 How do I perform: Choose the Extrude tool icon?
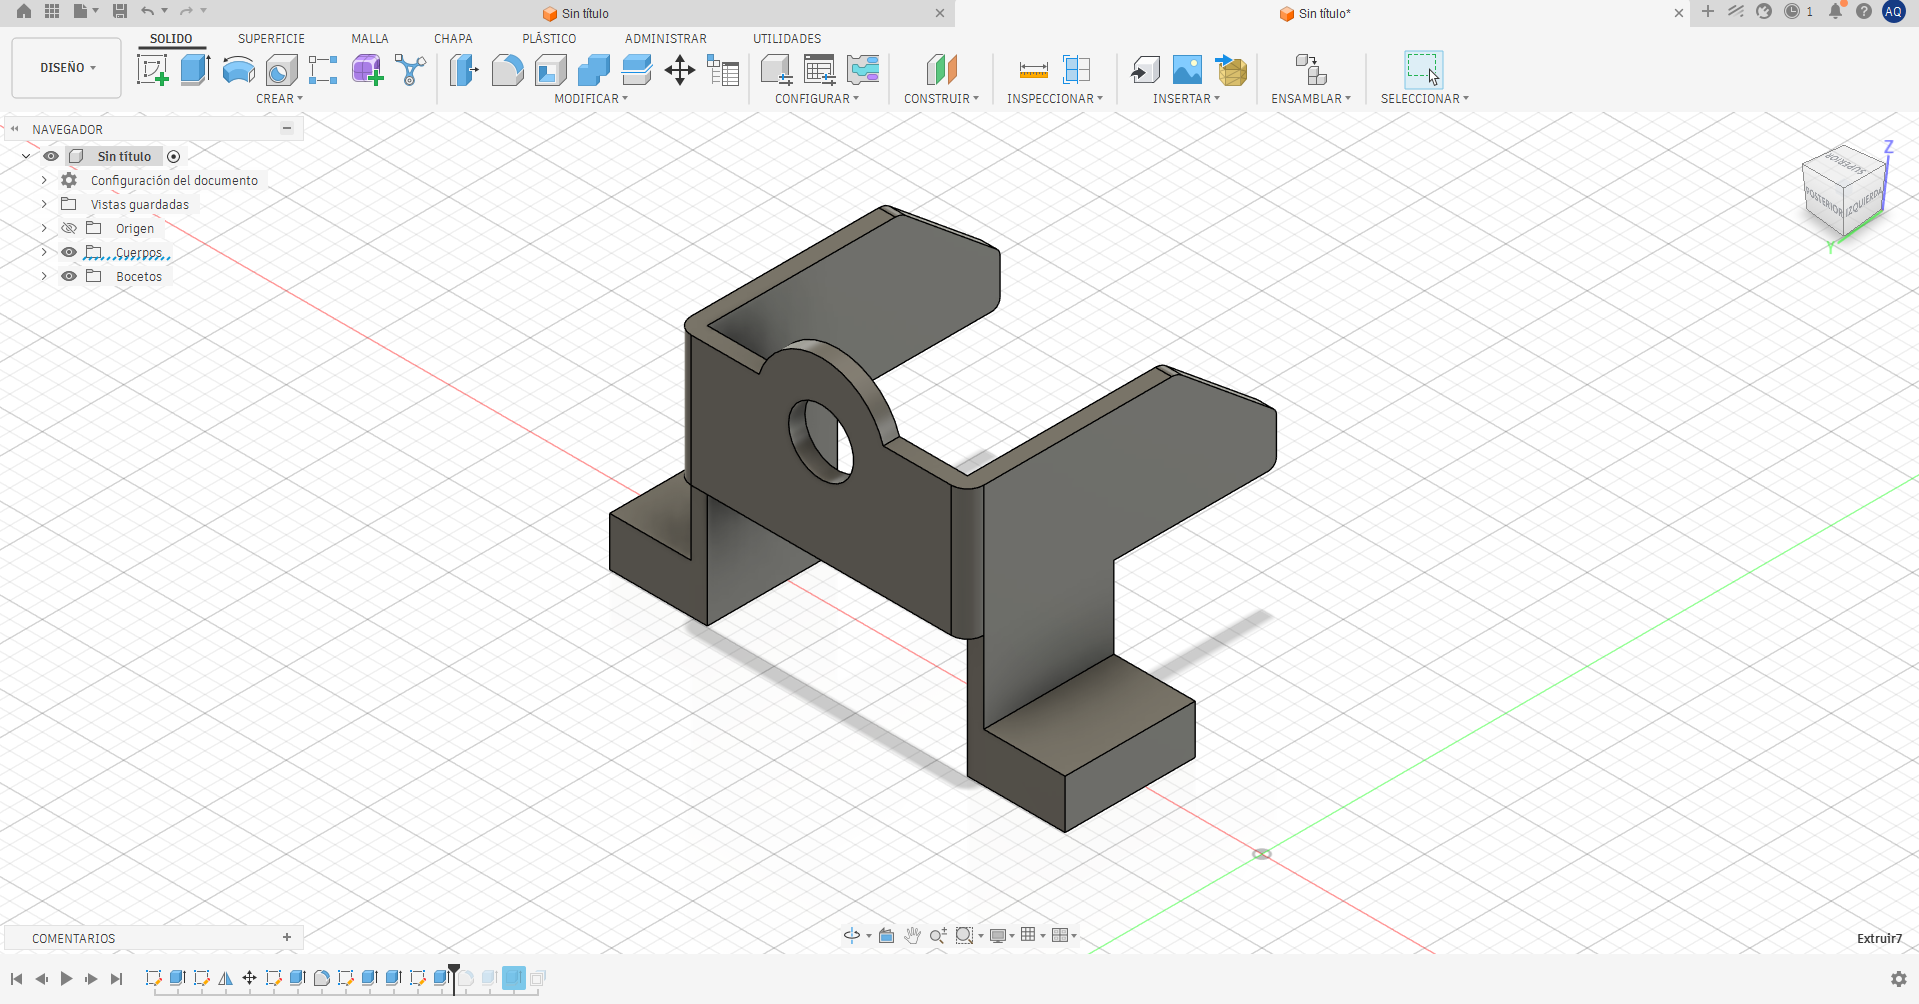pos(195,69)
